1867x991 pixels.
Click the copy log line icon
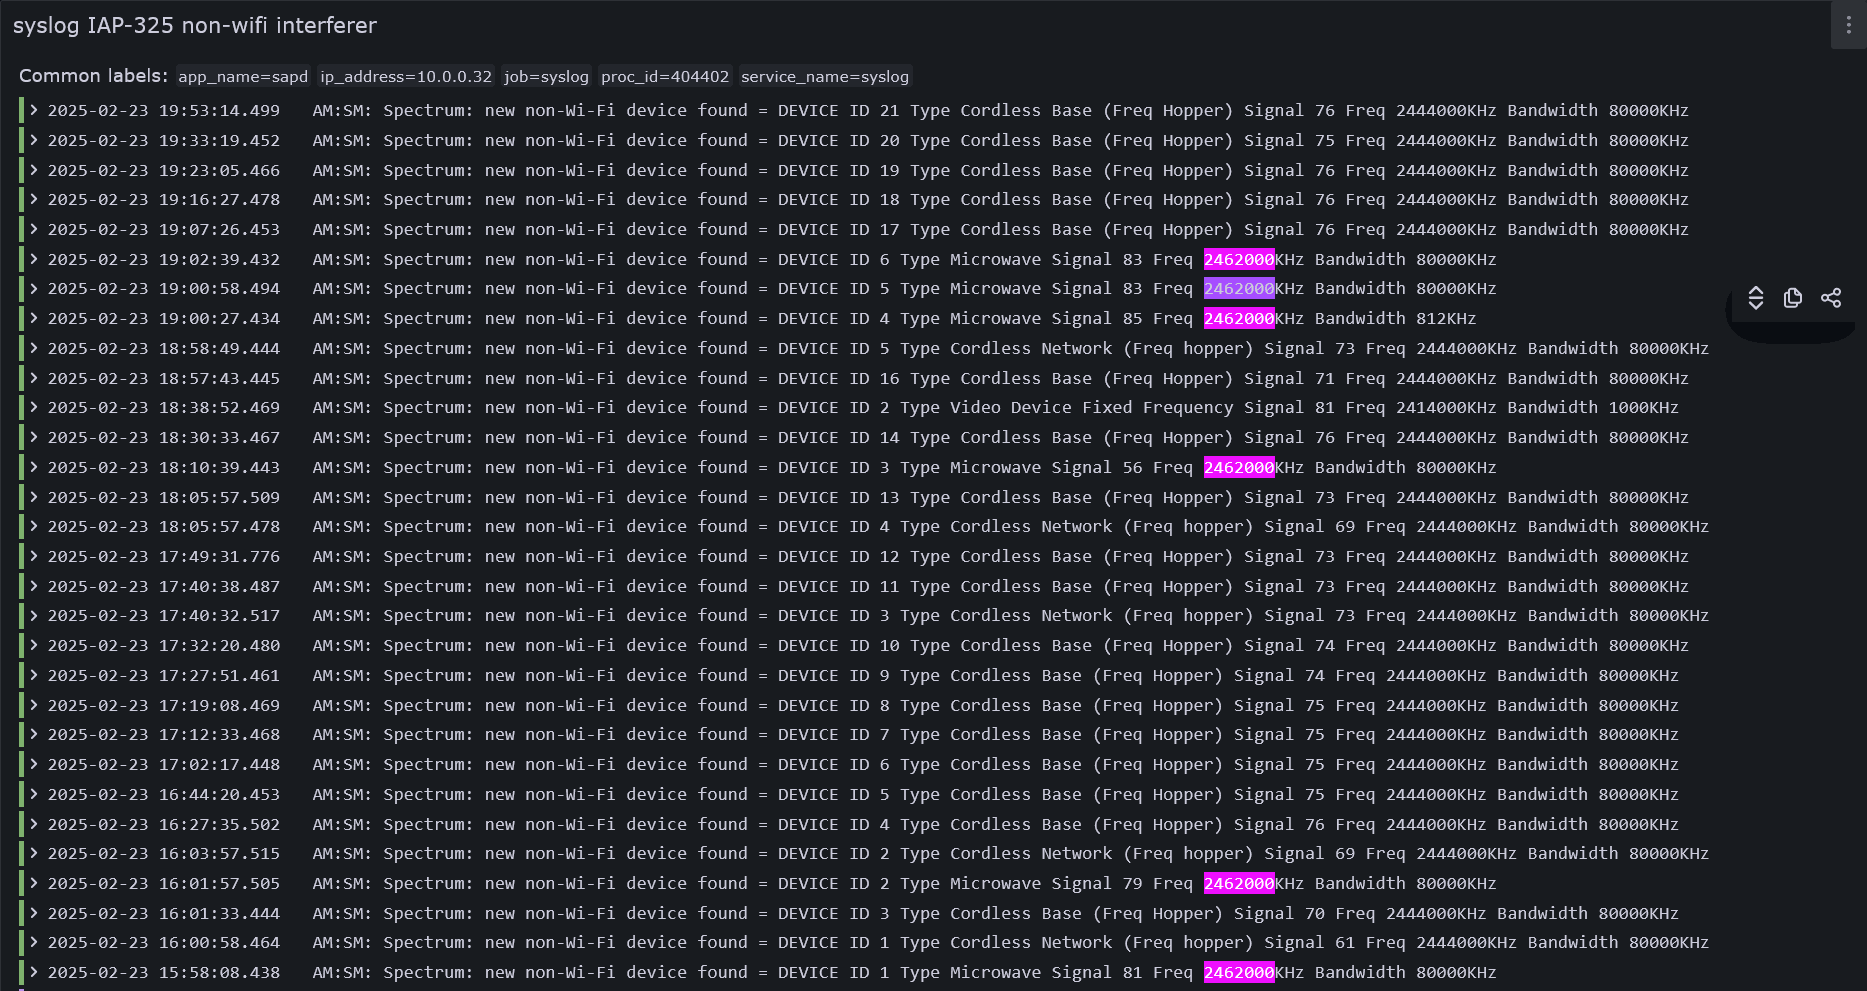click(x=1793, y=298)
